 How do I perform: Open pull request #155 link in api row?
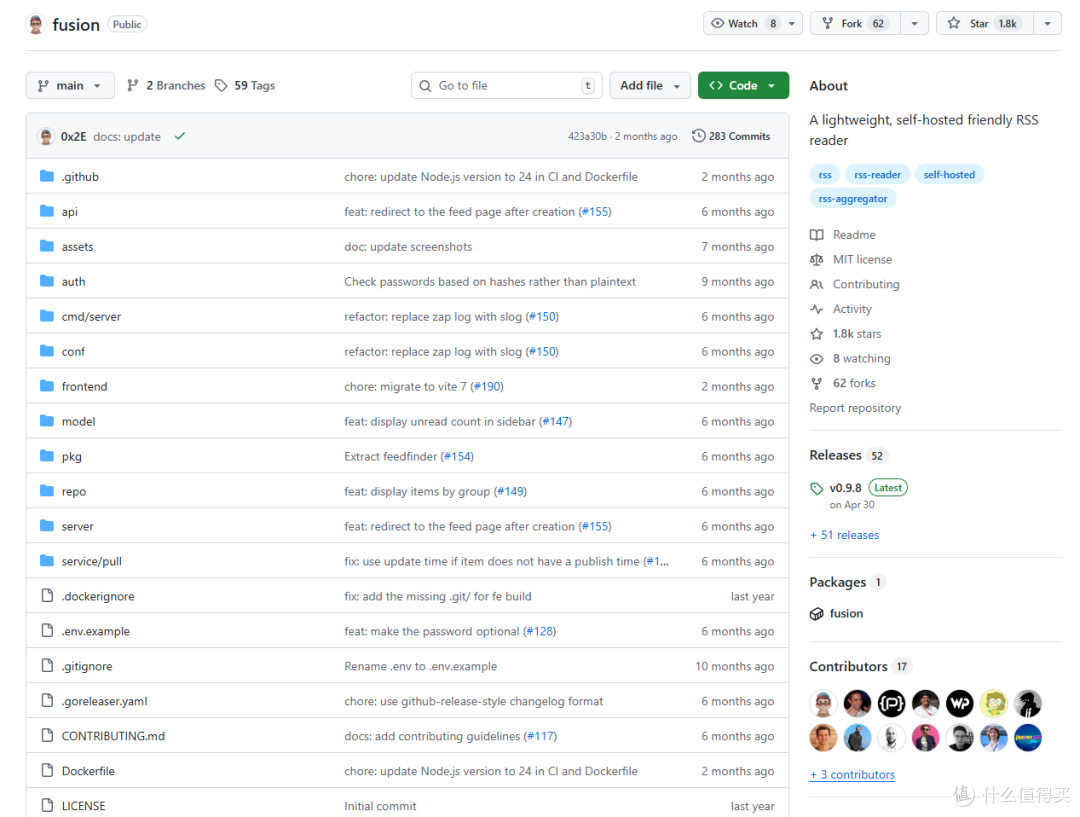(x=596, y=212)
